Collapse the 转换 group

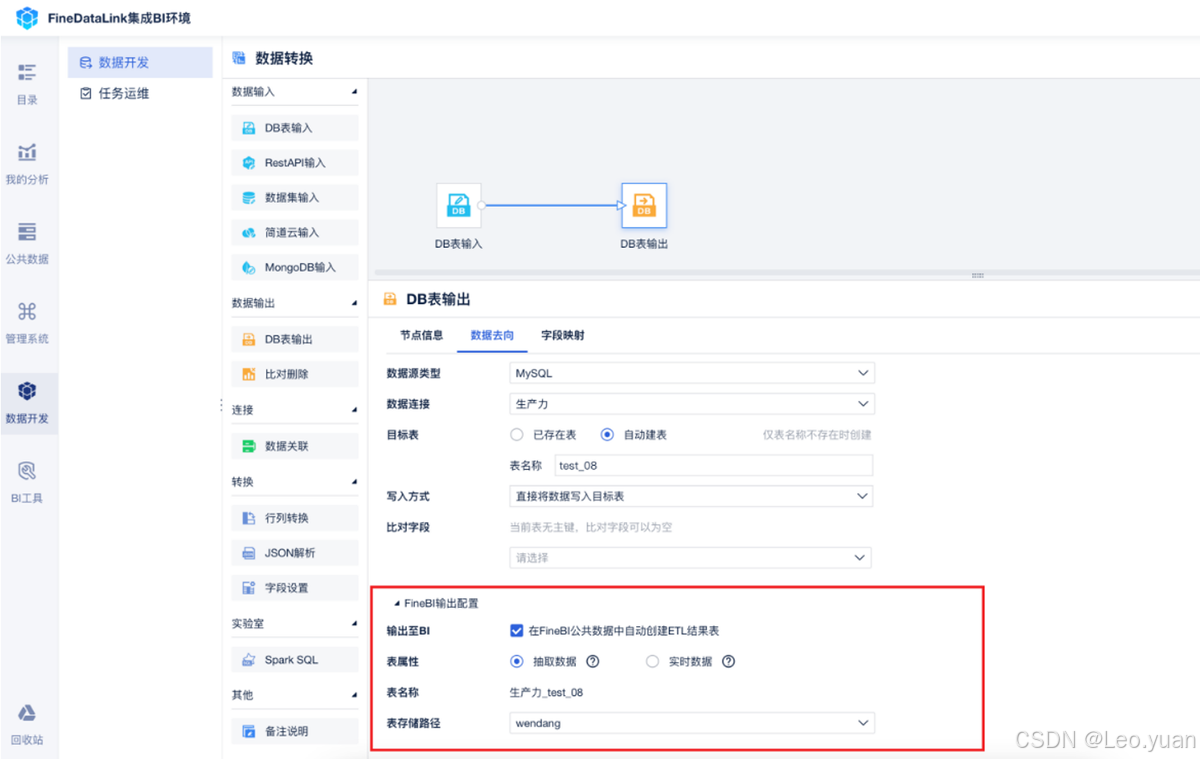[x=354, y=482]
